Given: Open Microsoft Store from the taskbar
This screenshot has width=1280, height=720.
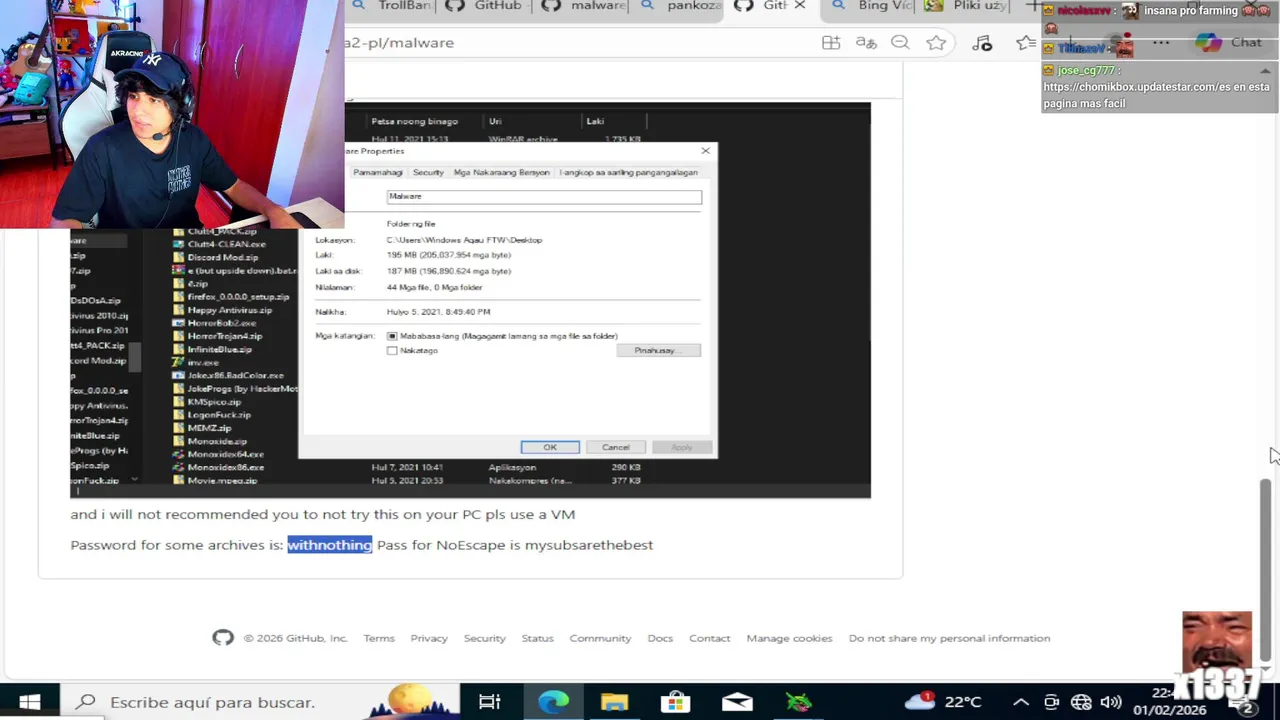Looking at the screenshot, I should (x=676, y=702).
